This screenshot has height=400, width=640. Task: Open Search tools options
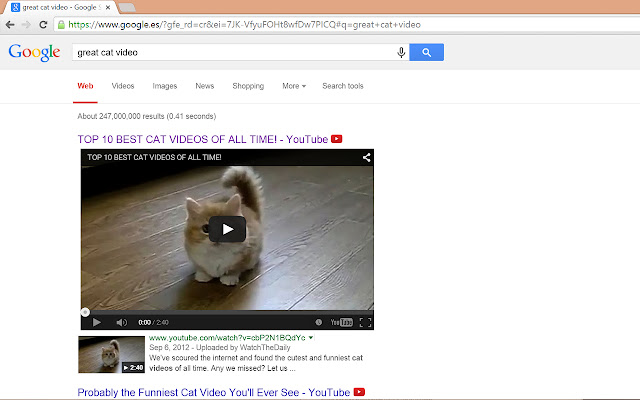(343, 86)
